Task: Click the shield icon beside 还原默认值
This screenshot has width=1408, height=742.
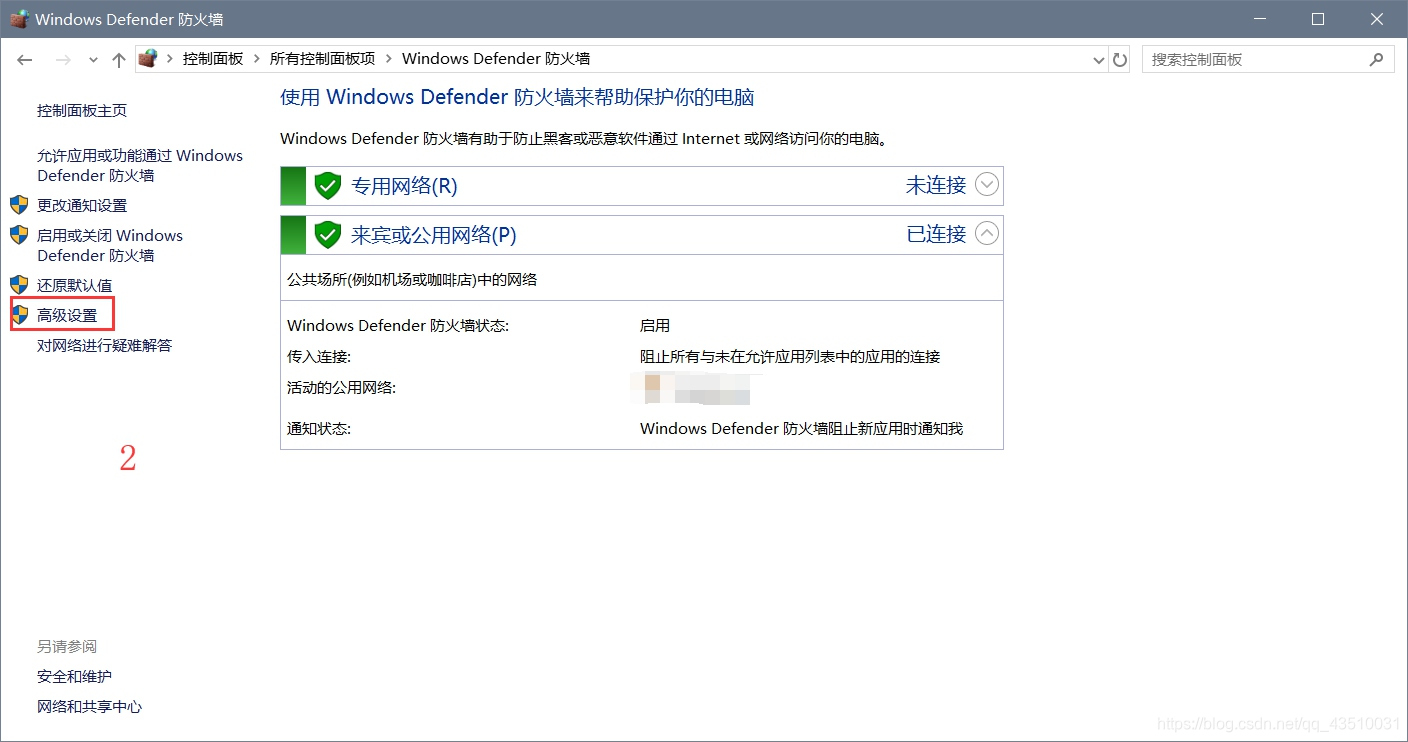Action: pyautogui.click(x=19, y=285)
